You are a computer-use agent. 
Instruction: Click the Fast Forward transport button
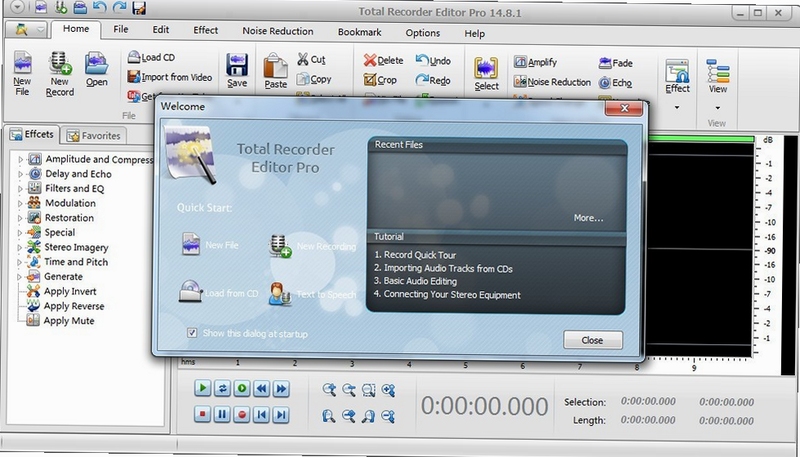coord(281,389)
